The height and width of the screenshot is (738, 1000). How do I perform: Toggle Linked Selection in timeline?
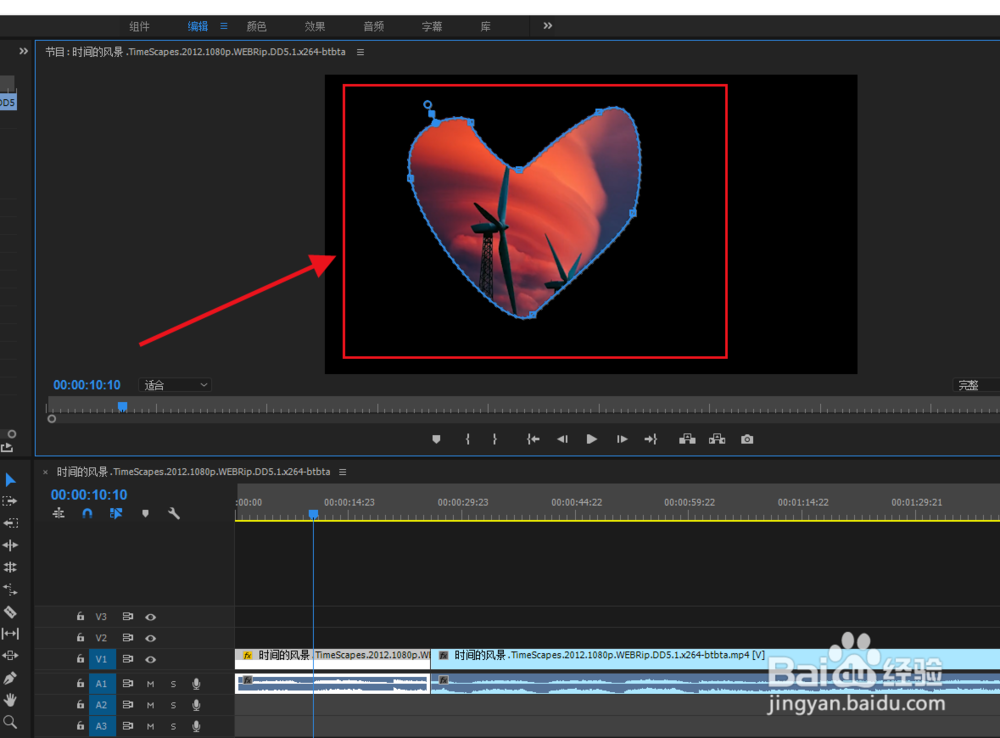[x=115, y=513]
